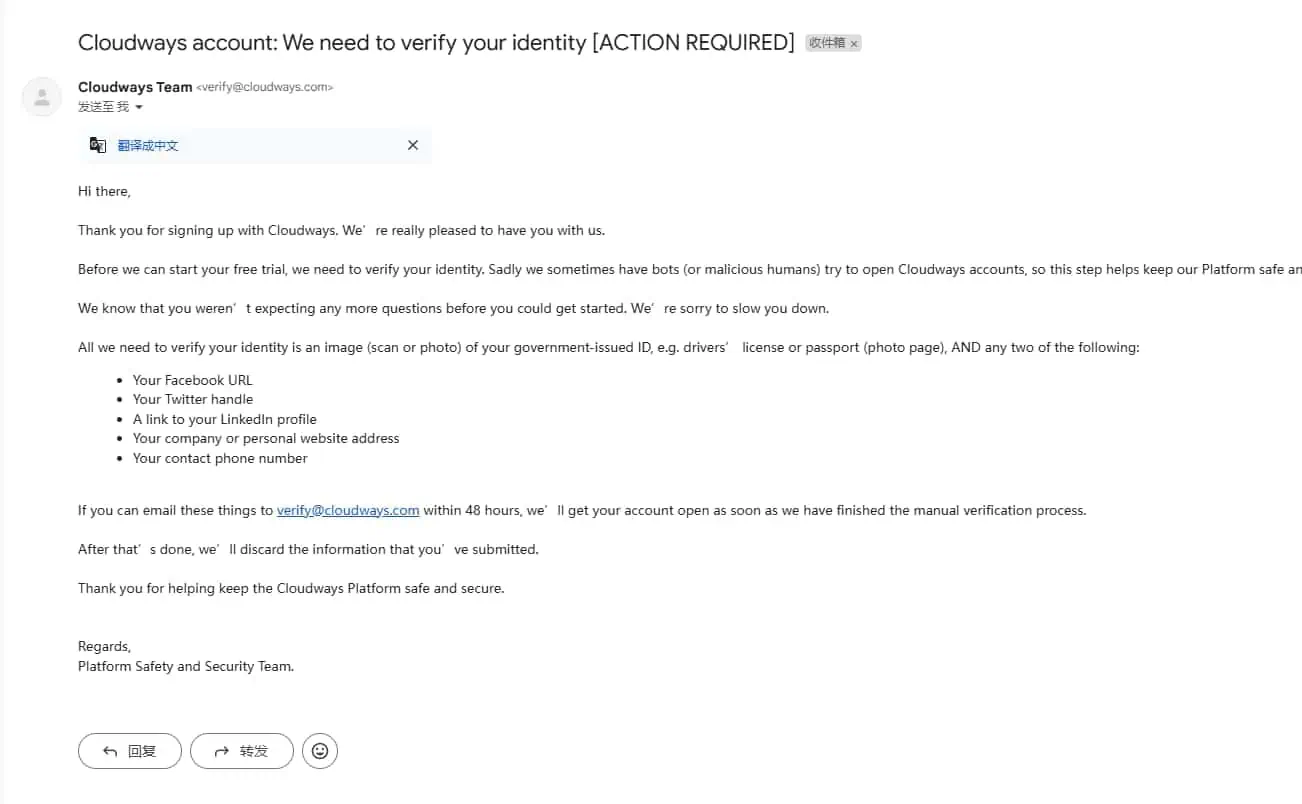Click the Cloudways Team sender name
This screenshot has width=1302, height=804.
point(135,87)
